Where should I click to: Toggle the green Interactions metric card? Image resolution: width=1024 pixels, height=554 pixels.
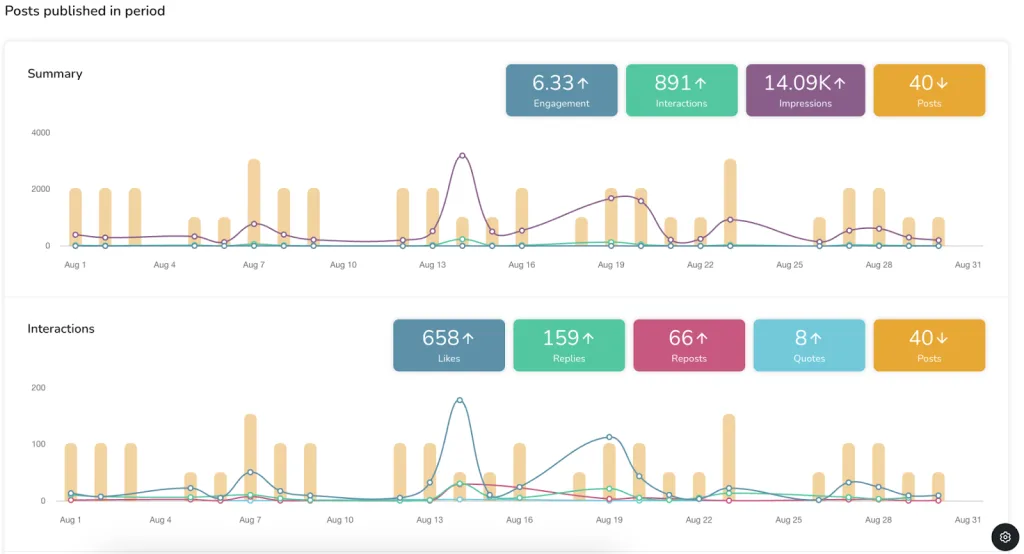coord(681,90)
